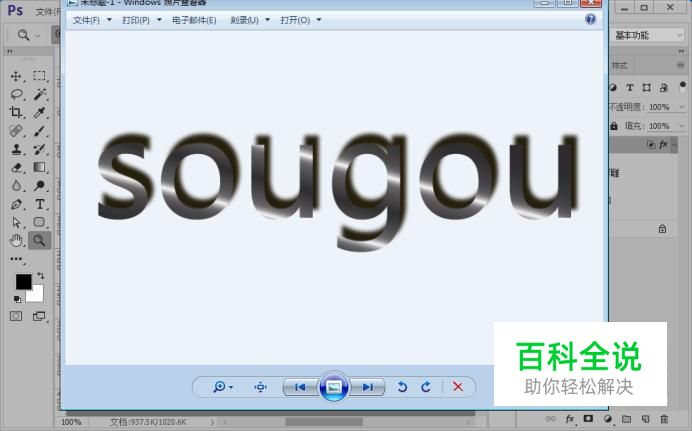
Task: Click the background white color swatch
Action: point(37,295)
